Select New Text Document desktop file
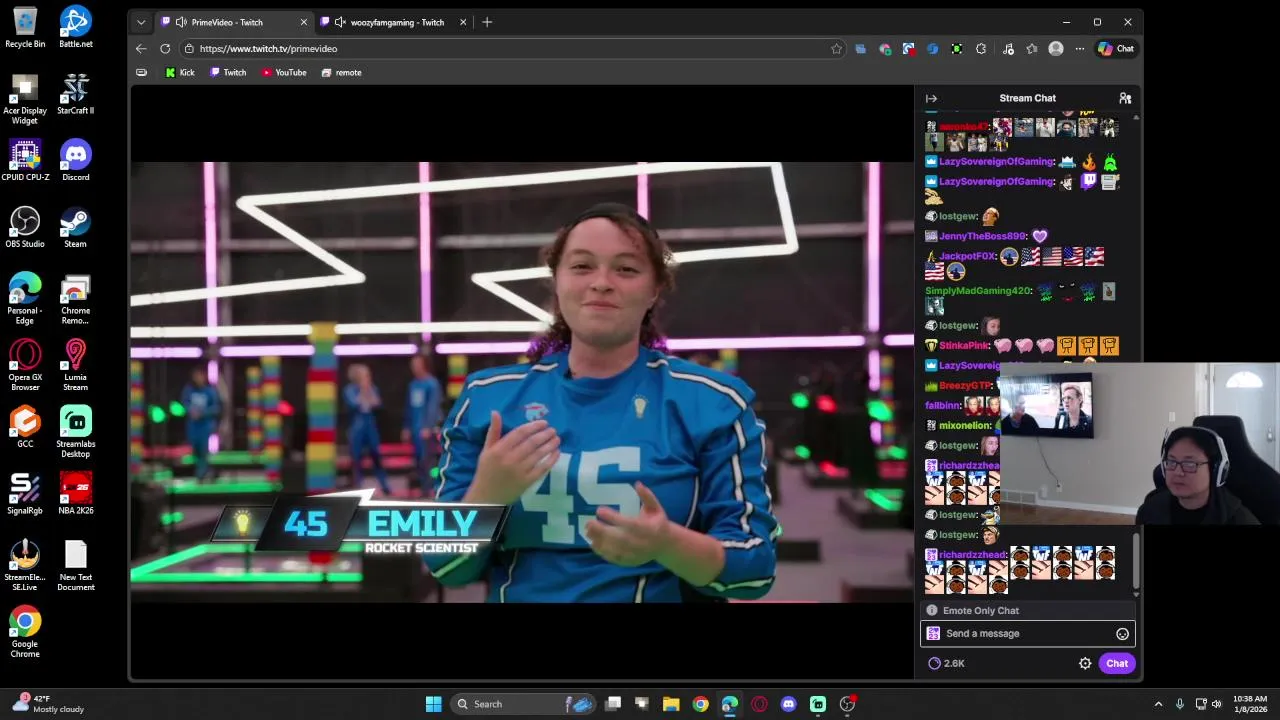 point(76,566)
